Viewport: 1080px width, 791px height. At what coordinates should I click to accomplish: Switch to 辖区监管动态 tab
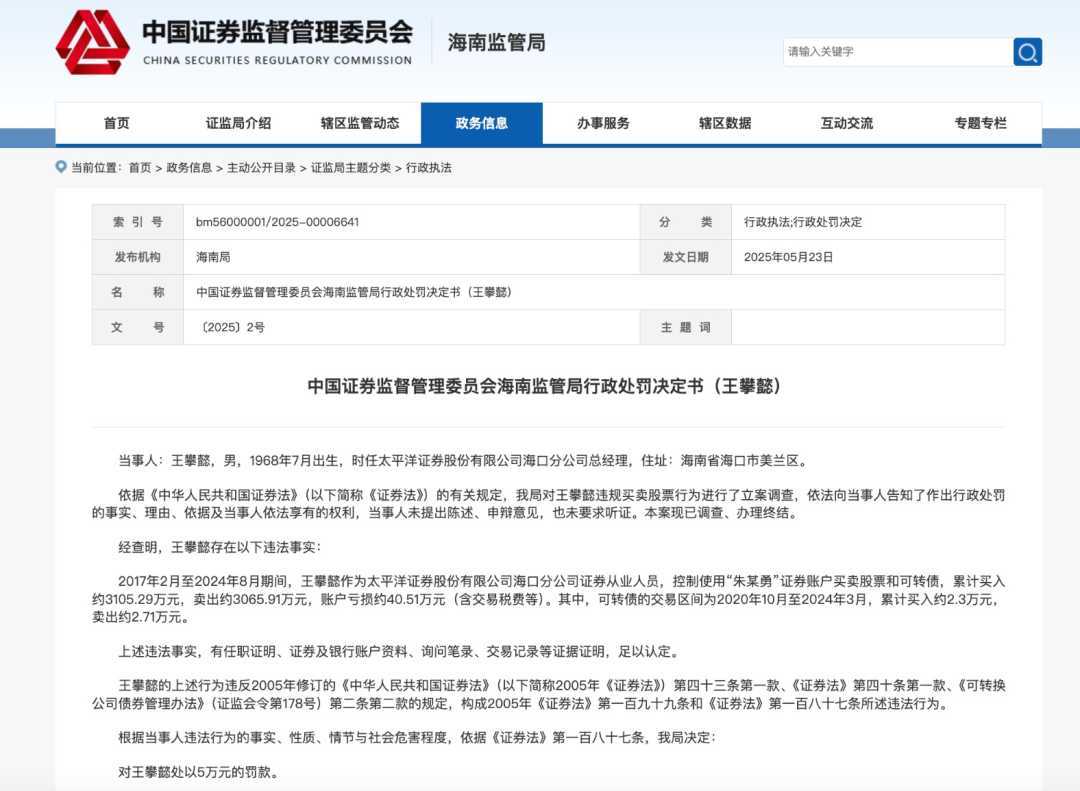360,123
